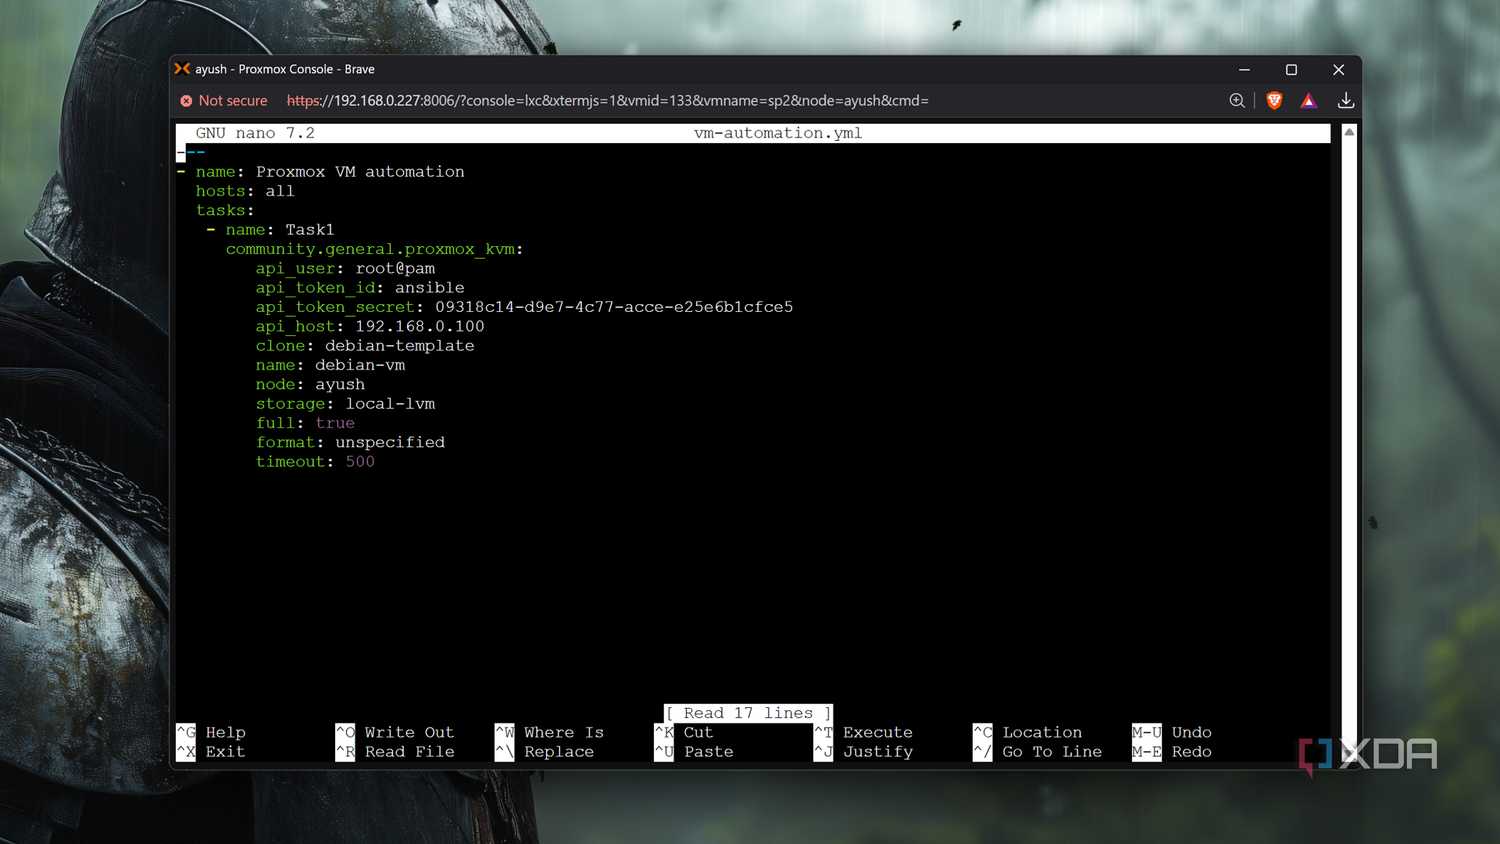This screenshot has width=1500, height=844.
Task: Click the Not secure warning icon
Action: [186, 101]
